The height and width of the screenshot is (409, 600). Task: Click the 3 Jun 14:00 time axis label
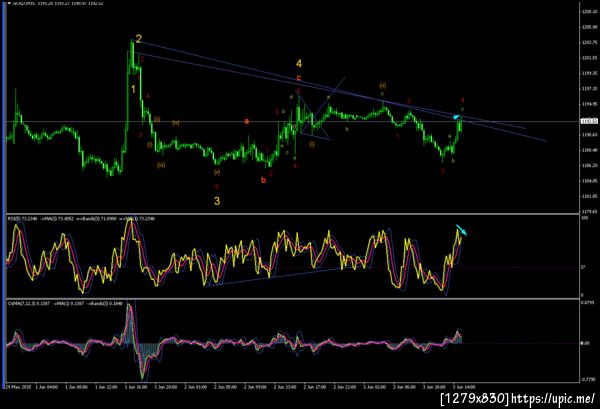tap(464, 387)
